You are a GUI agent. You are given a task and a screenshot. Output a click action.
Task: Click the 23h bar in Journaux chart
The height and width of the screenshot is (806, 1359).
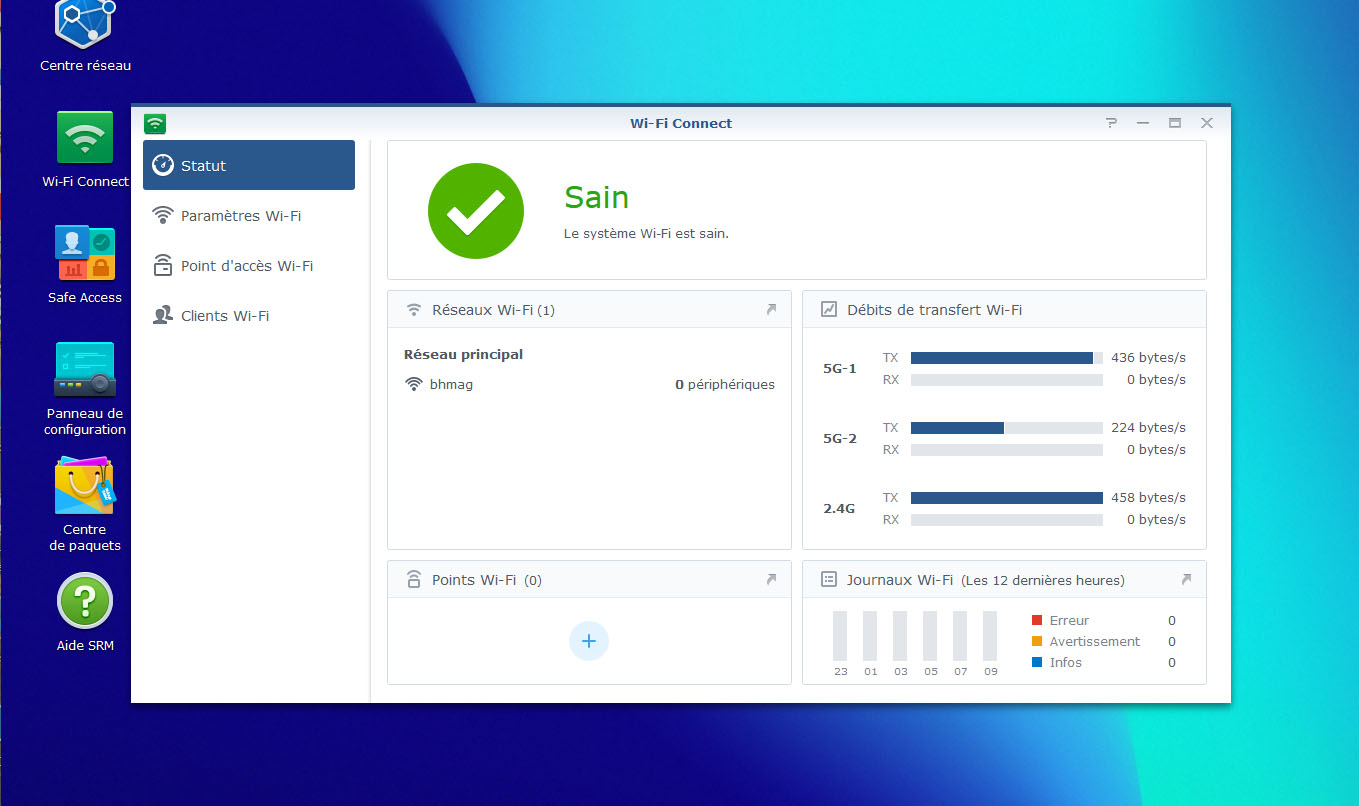coord(840,636)
